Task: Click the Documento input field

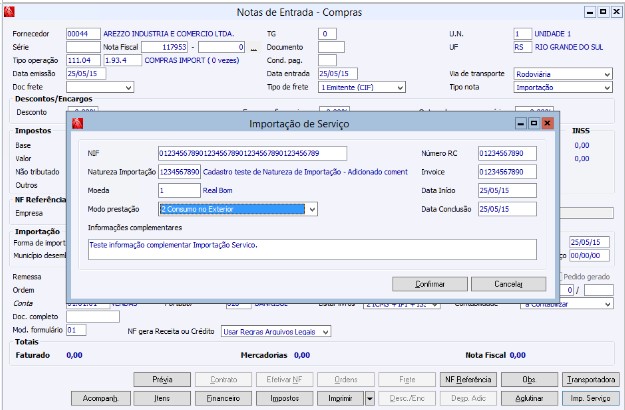Action: click(x=331, y=47)
